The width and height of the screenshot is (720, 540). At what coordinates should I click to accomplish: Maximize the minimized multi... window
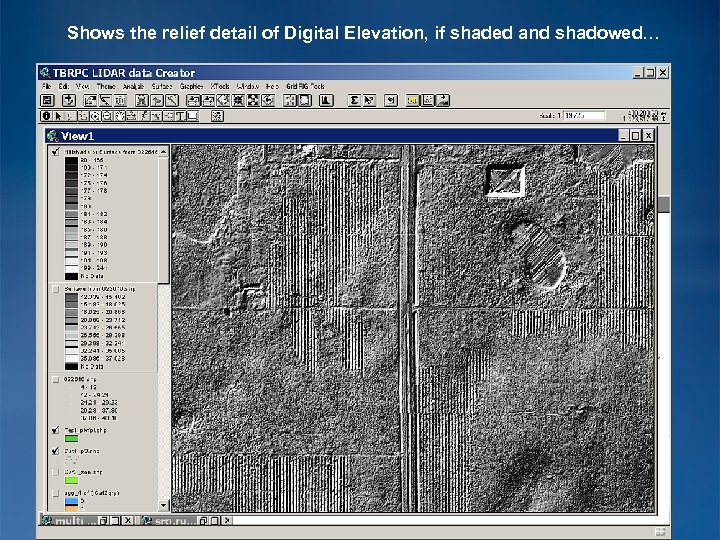point(115,521)
